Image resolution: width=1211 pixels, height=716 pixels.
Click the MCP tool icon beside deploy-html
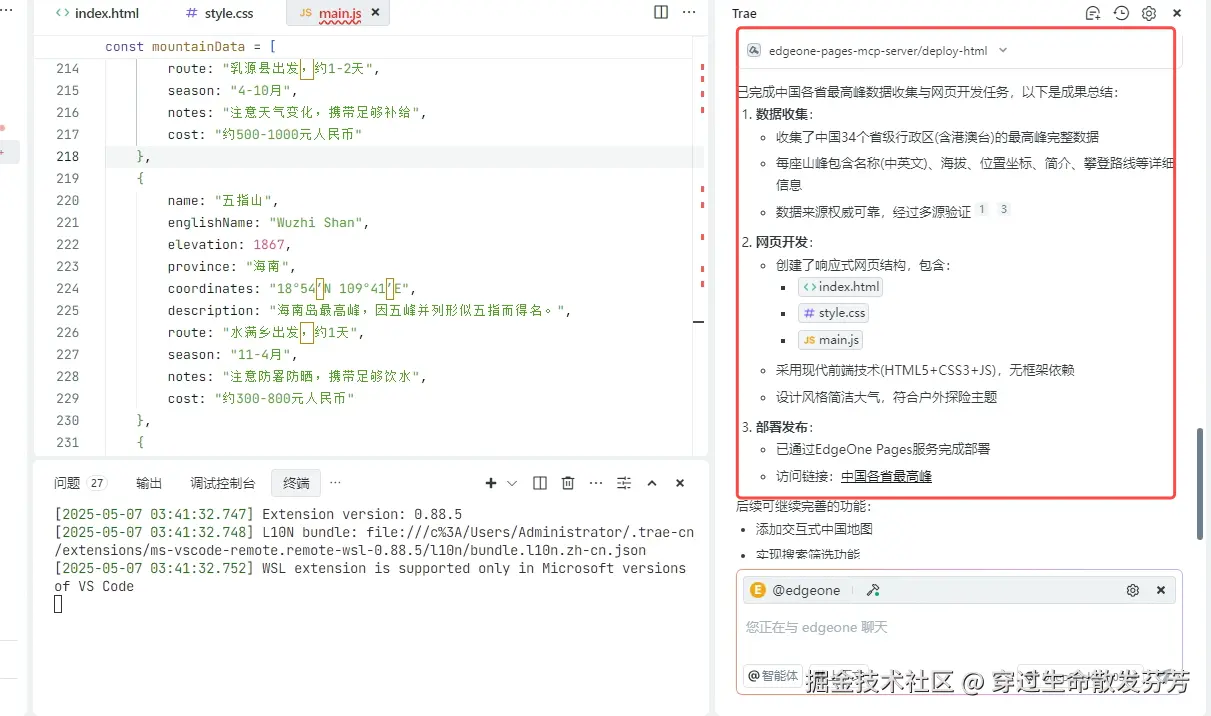pos(755,50)
